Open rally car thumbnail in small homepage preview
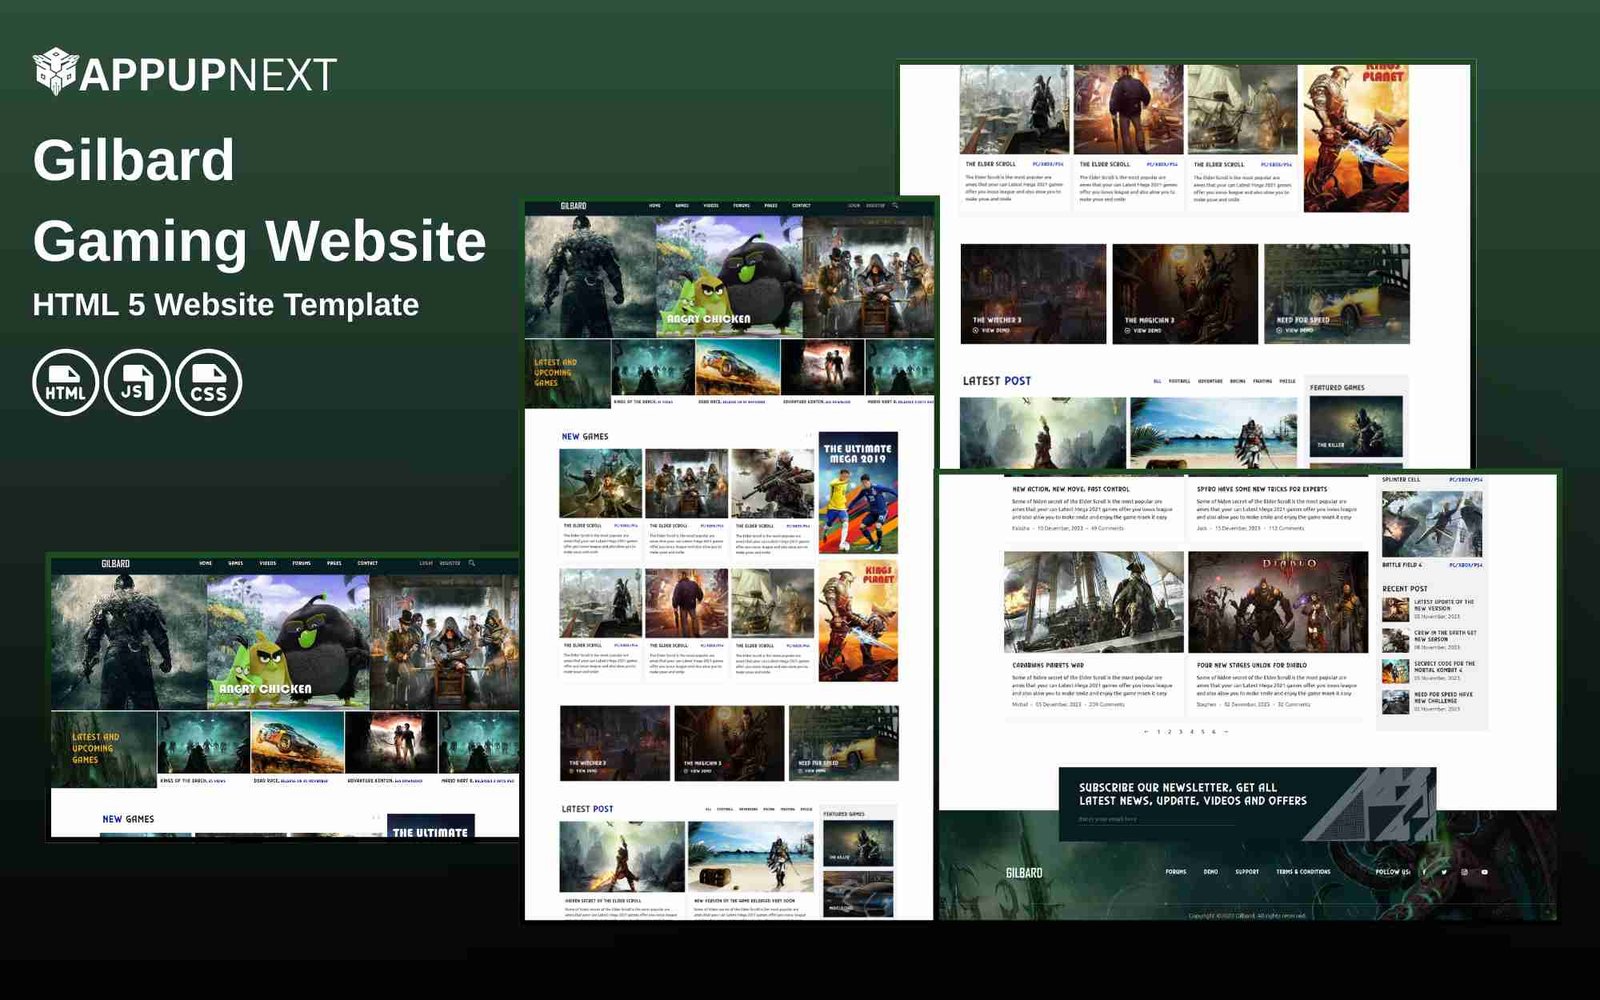Viewport: 1600px width, 1000px height. 298,741
